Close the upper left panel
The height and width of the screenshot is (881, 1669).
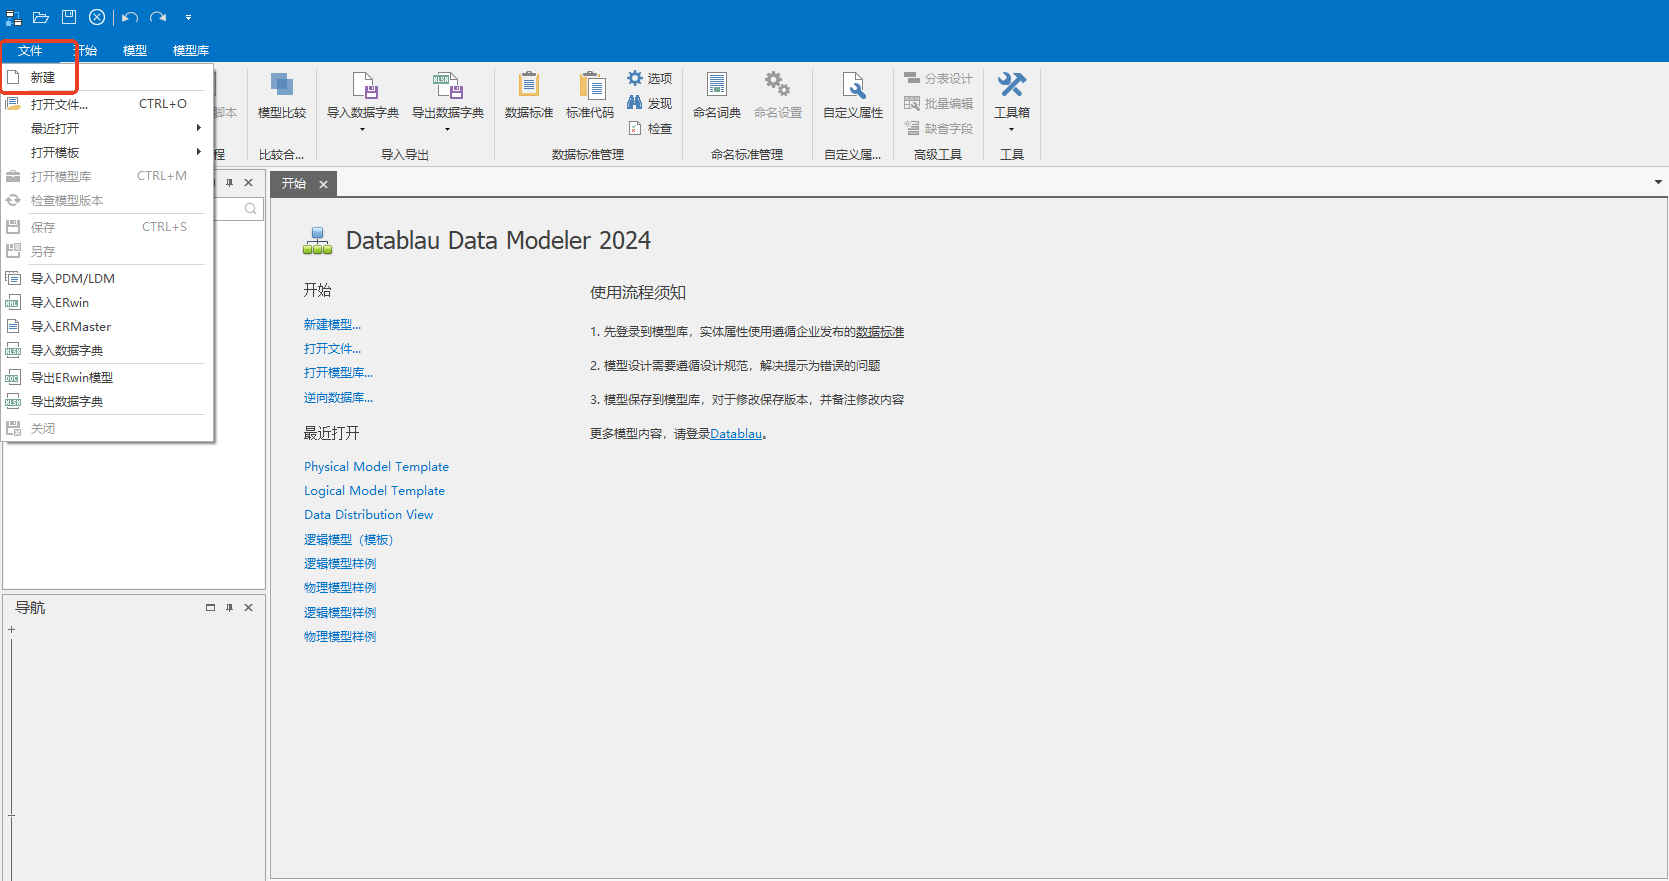(x=249, y=183)
